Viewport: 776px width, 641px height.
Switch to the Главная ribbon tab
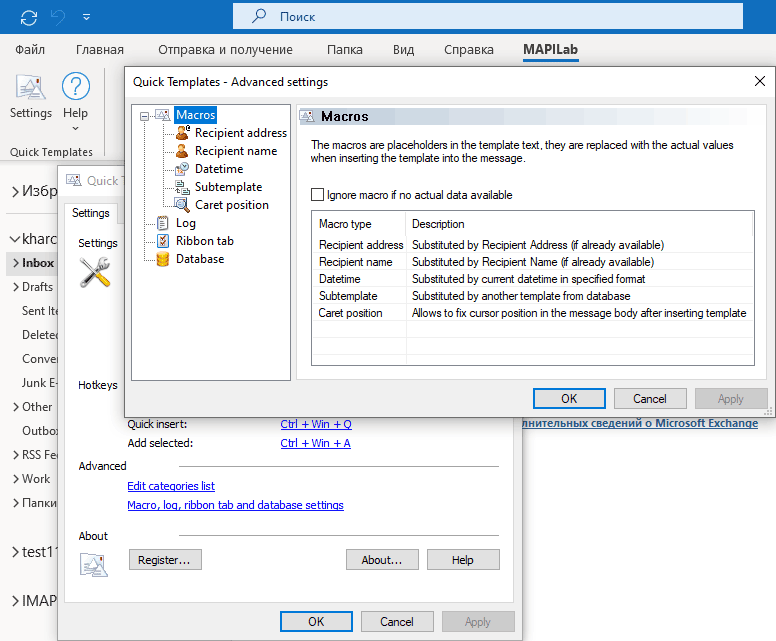pyautogui.click(x=100, y=50)
